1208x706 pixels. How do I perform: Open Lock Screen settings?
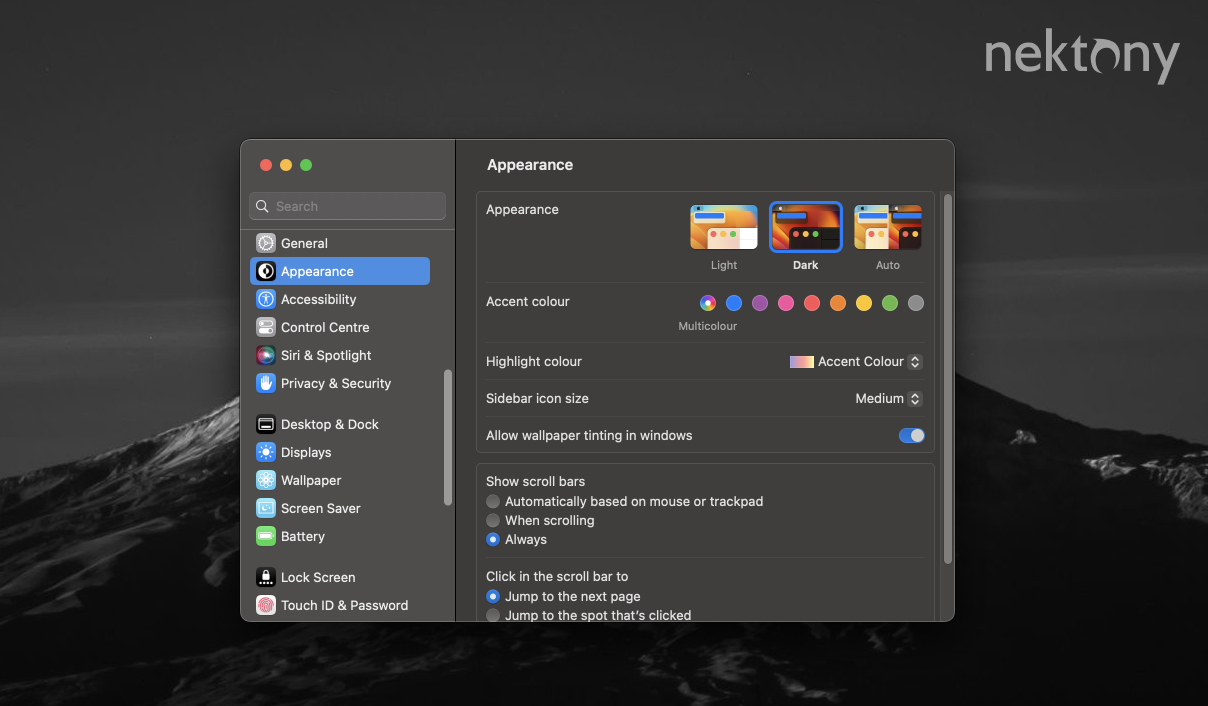coord(318,577)
